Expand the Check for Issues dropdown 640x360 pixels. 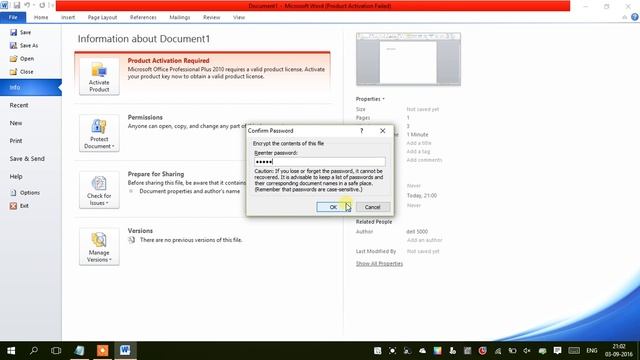[99, 190]
